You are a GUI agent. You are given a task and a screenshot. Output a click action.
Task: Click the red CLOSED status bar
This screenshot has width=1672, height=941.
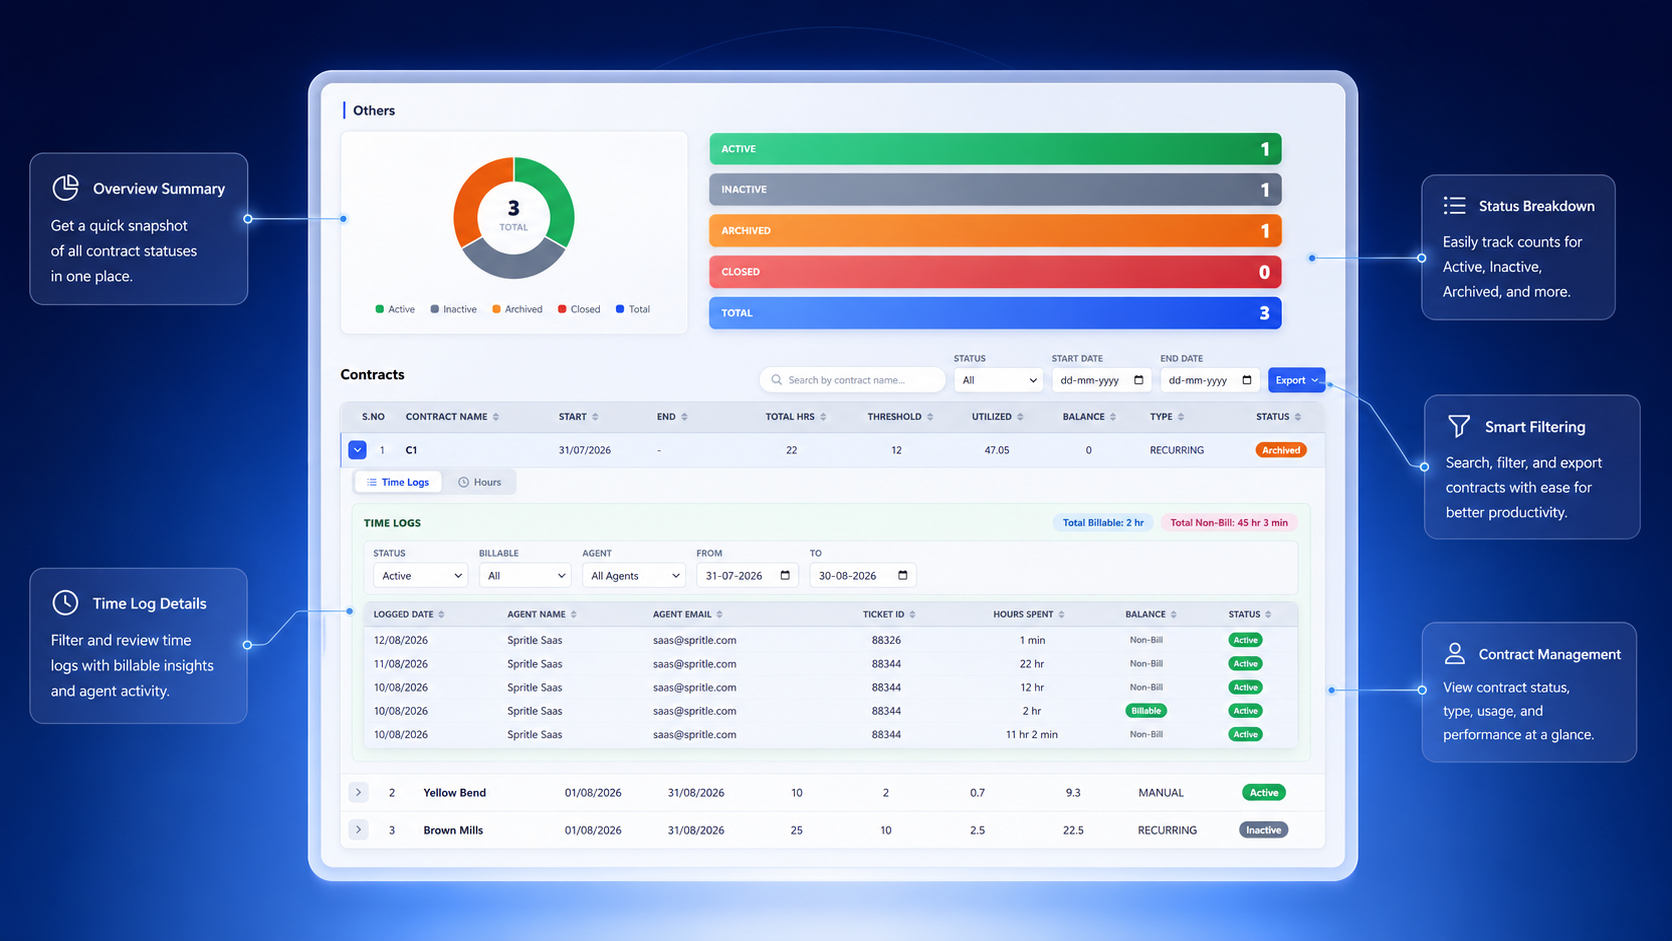tap(995, 272)
